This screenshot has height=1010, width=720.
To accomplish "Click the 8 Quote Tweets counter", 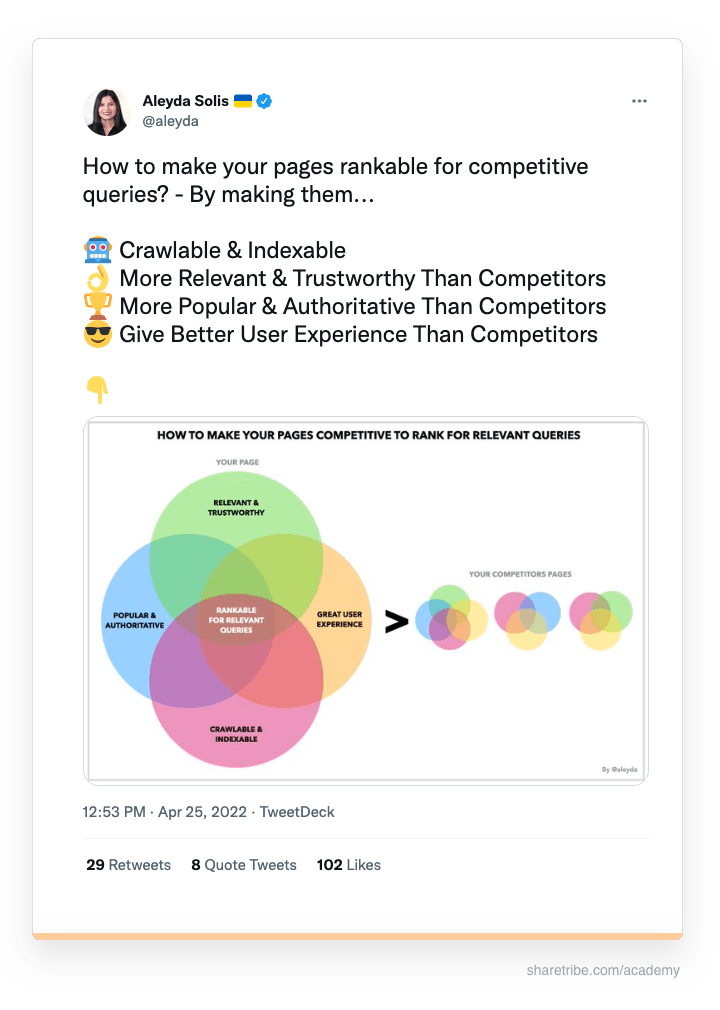I will pos(243,864).
